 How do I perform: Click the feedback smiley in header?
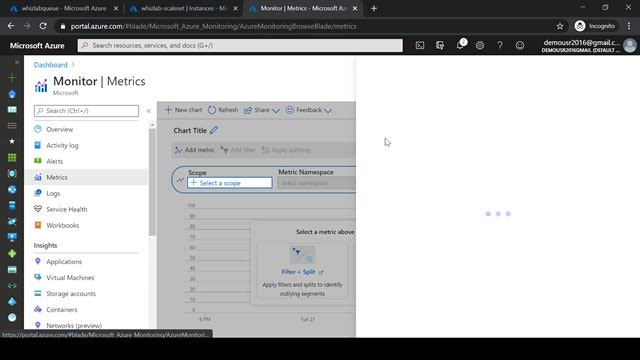tap(520, 45)
